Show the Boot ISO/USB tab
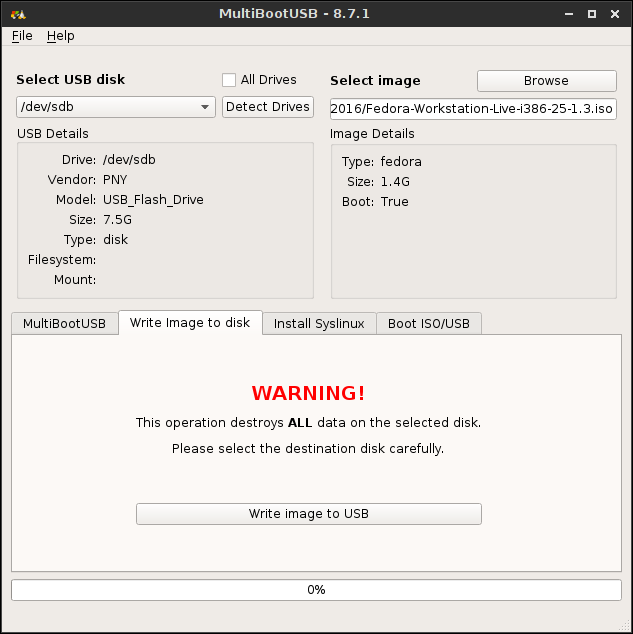633x634 pixels. (x=429, y=323)
